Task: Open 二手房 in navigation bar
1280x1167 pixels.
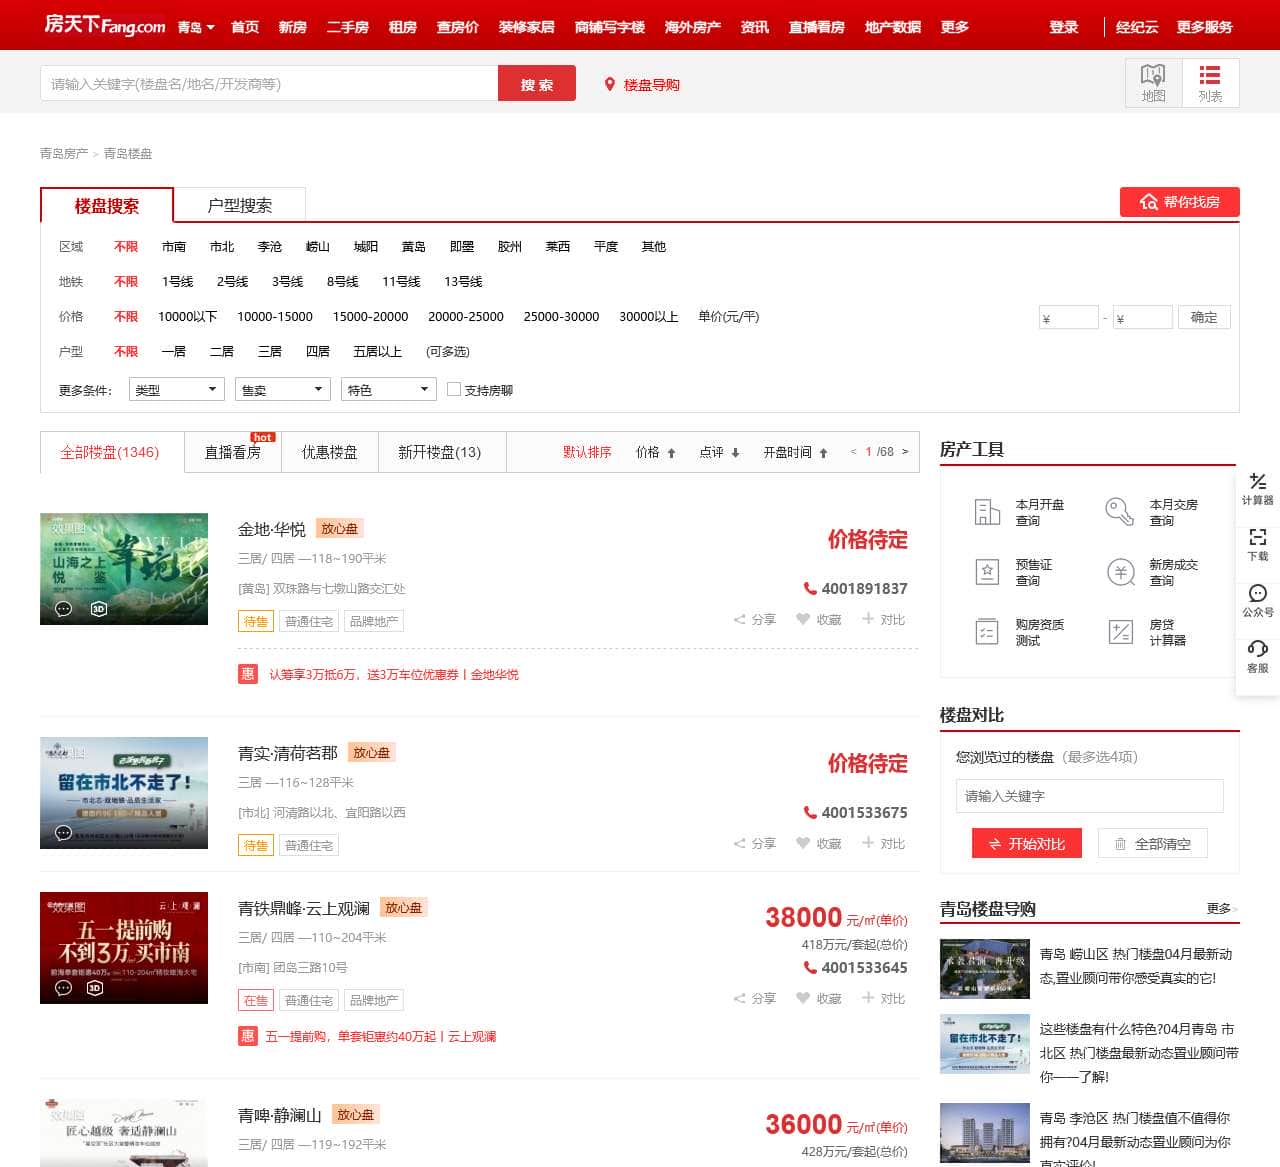Action: tap(347, 27)
